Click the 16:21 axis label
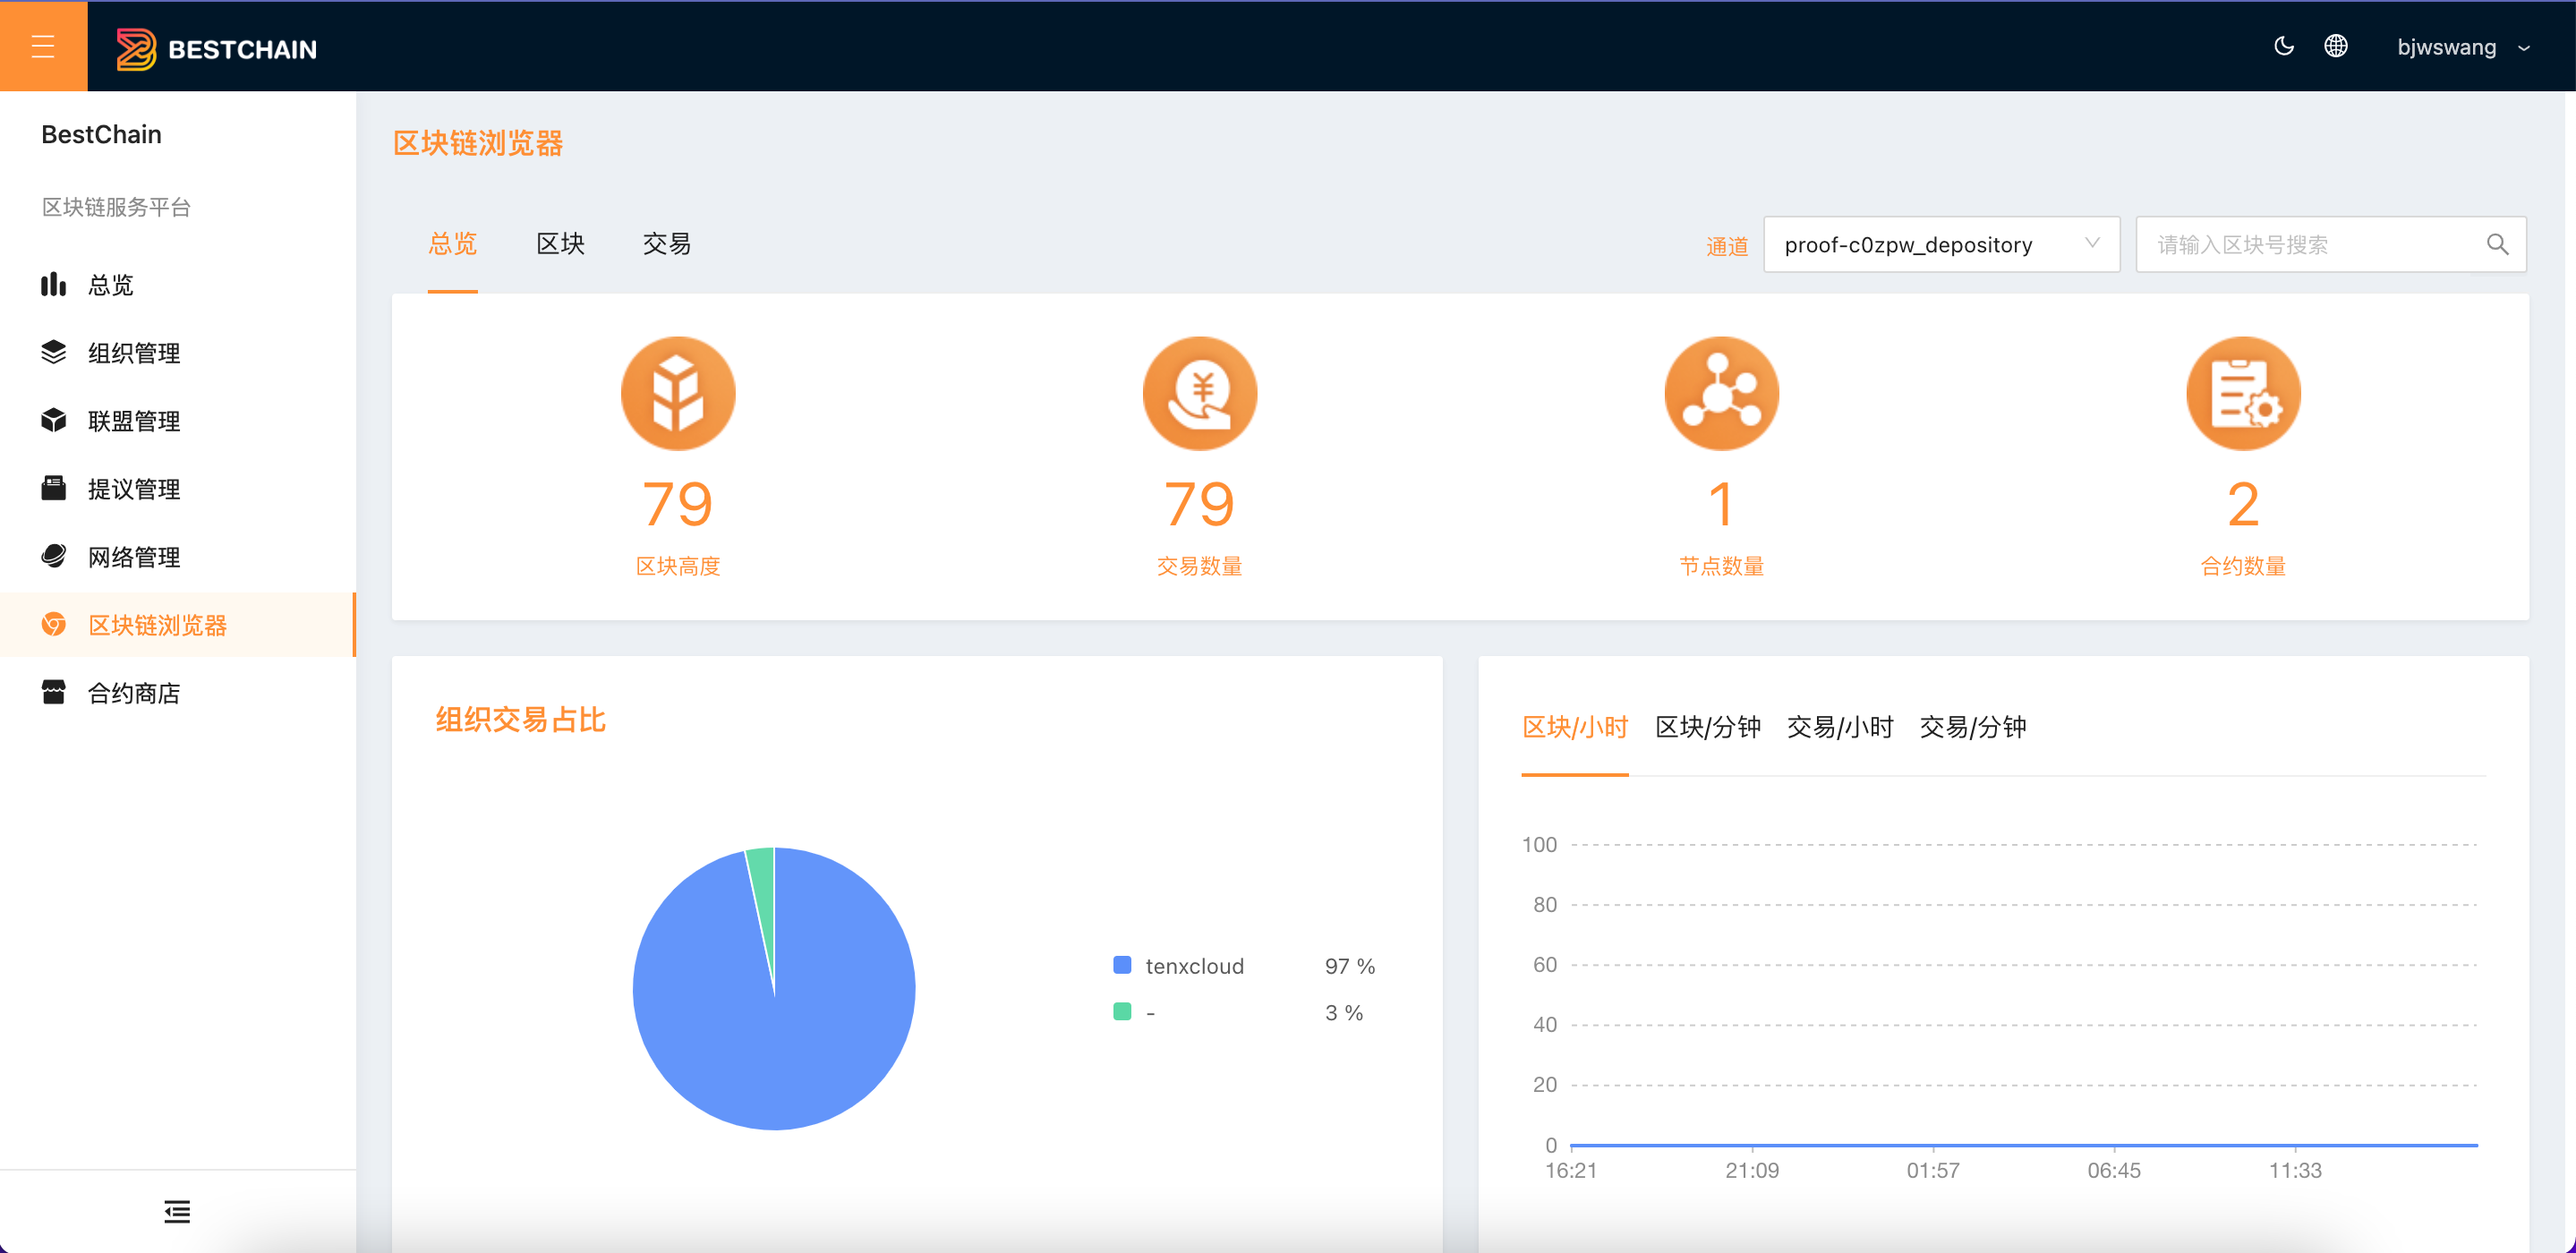 1571,1170
